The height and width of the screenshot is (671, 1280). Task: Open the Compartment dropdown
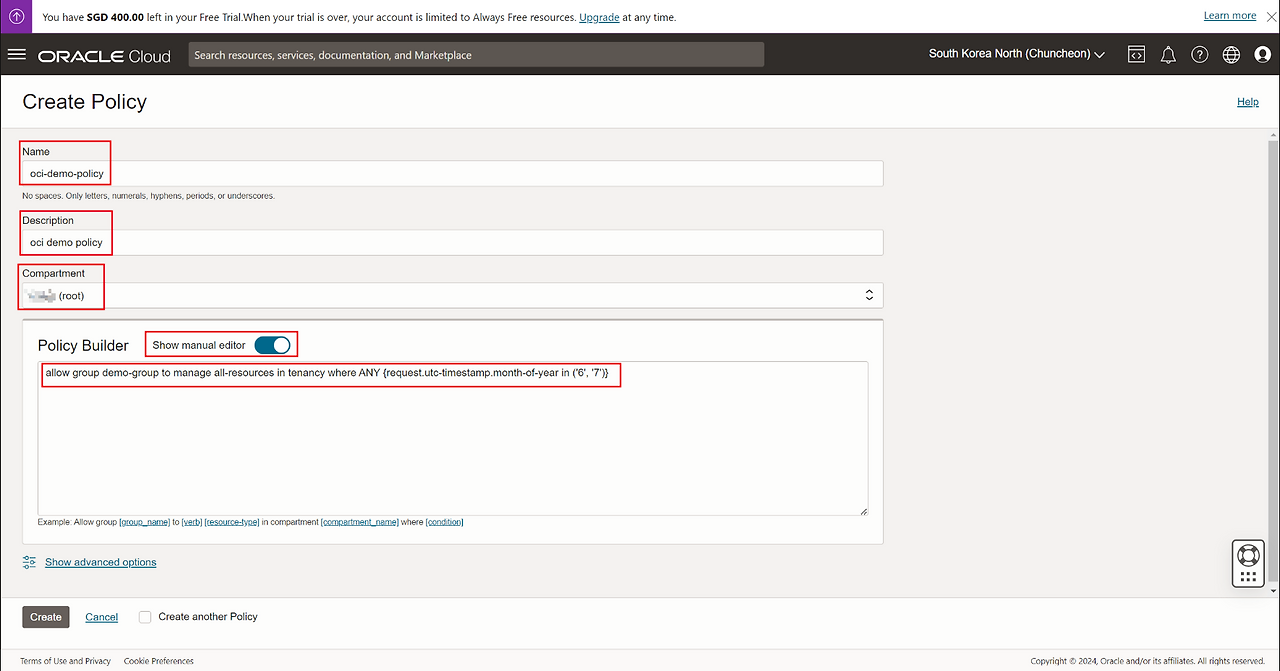coord(452,295)
